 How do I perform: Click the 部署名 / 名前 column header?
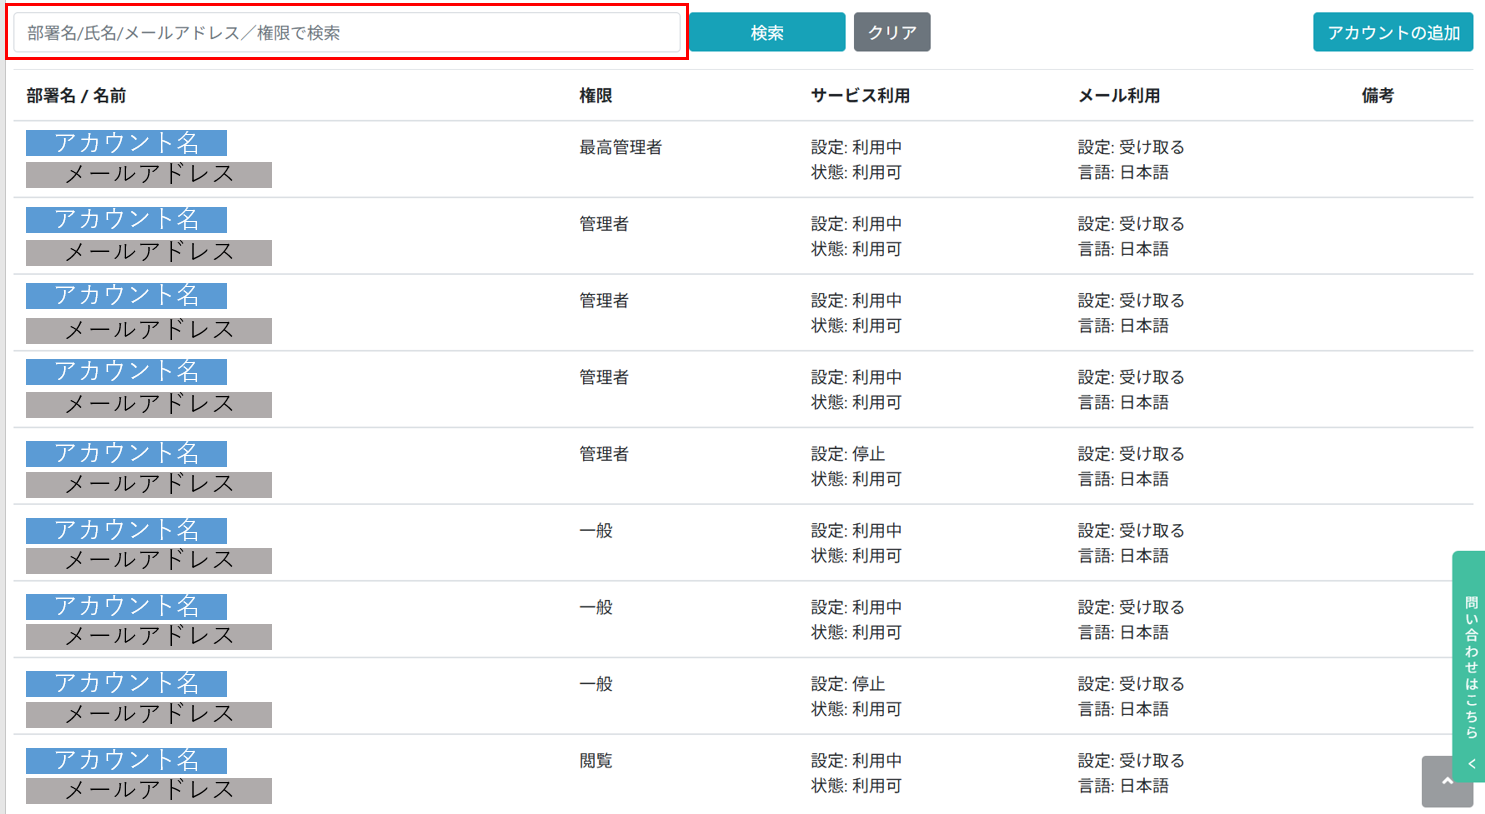point(76,96)
